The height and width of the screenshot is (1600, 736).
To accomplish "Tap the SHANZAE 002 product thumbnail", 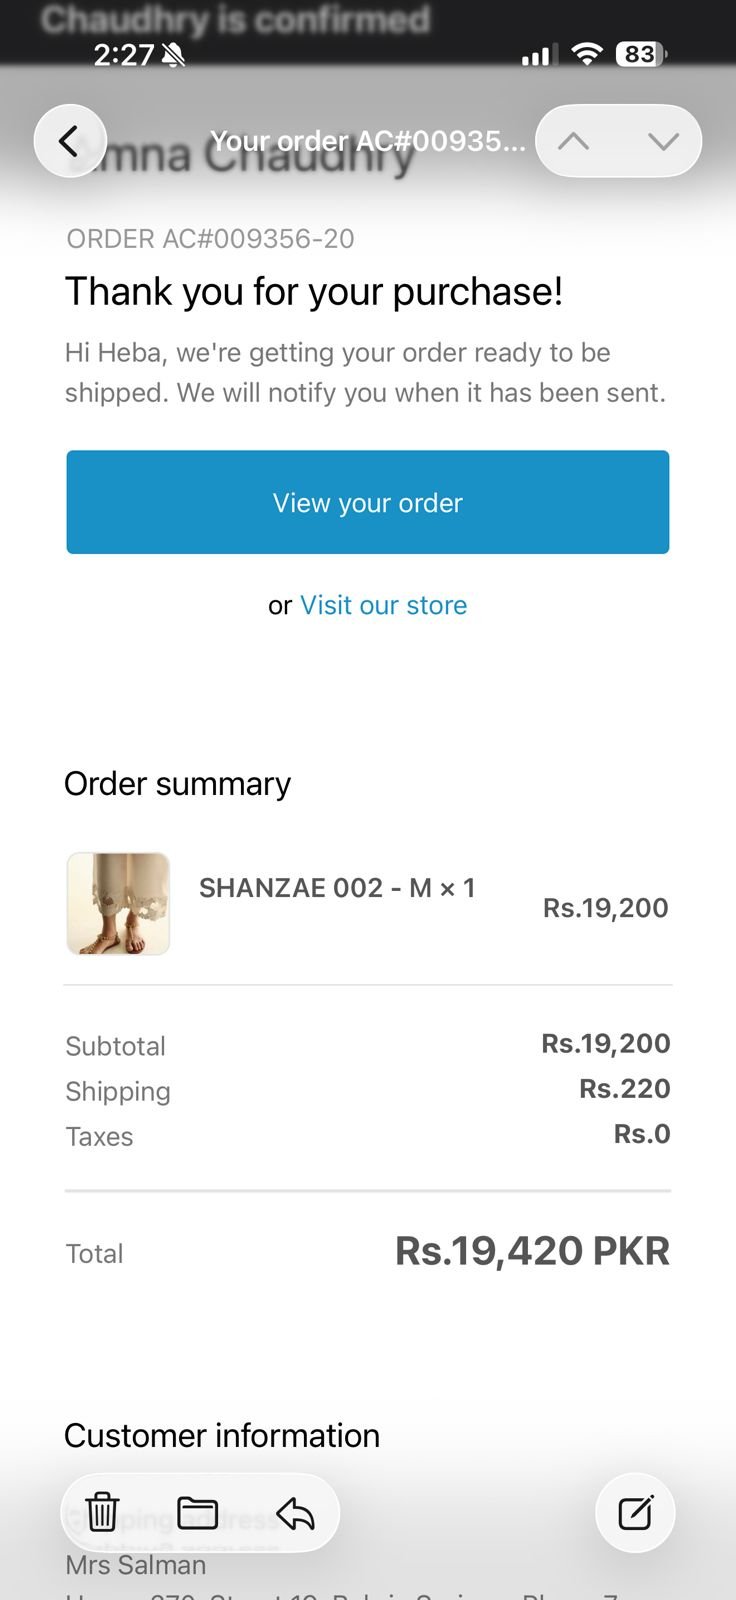I will click(x=118, y=904).
